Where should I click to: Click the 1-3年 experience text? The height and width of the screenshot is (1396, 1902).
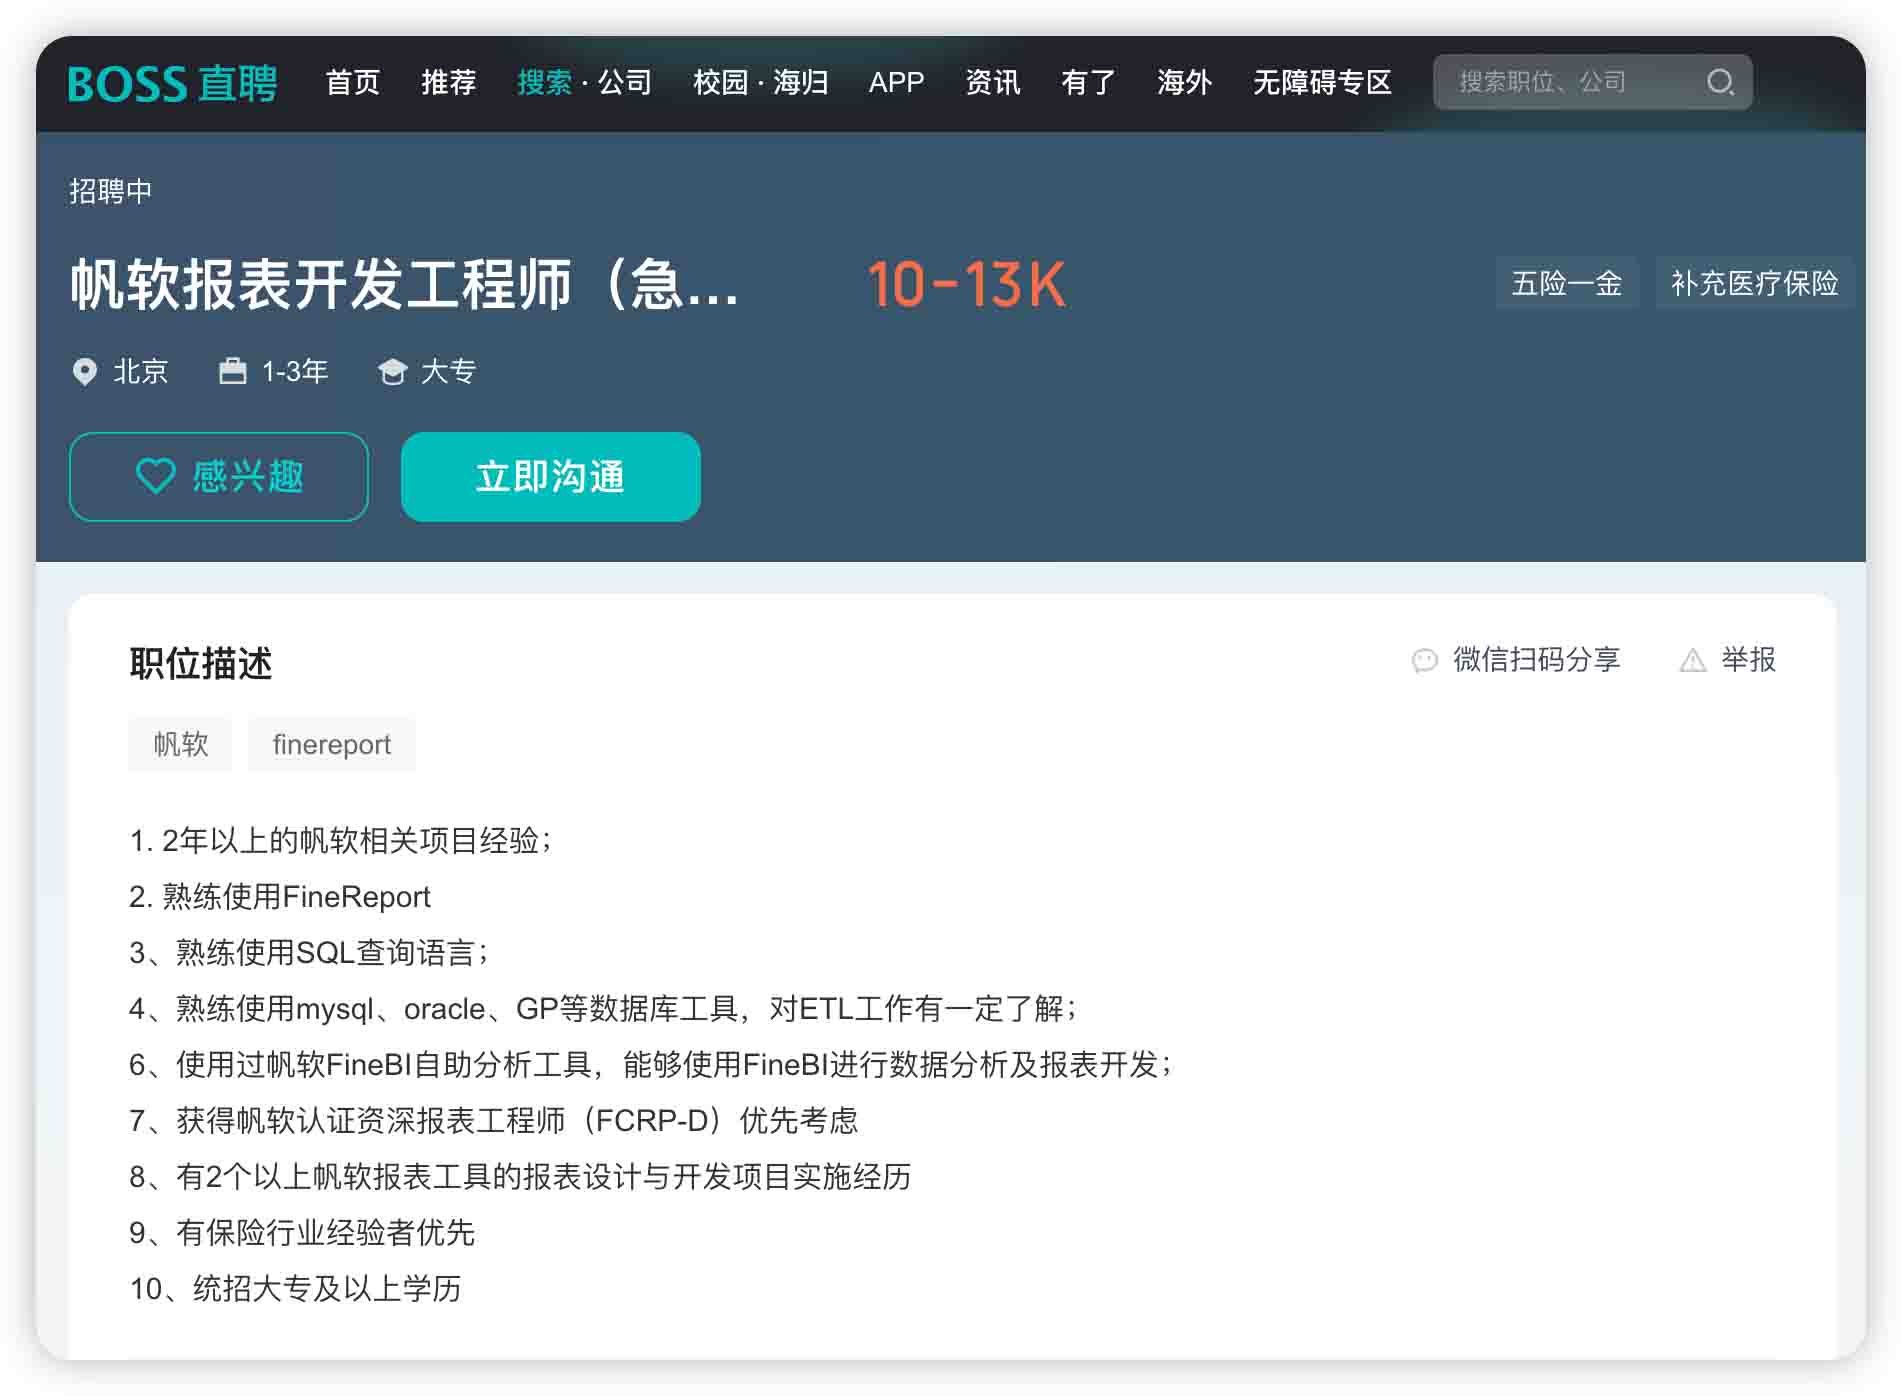click(295, 372)
